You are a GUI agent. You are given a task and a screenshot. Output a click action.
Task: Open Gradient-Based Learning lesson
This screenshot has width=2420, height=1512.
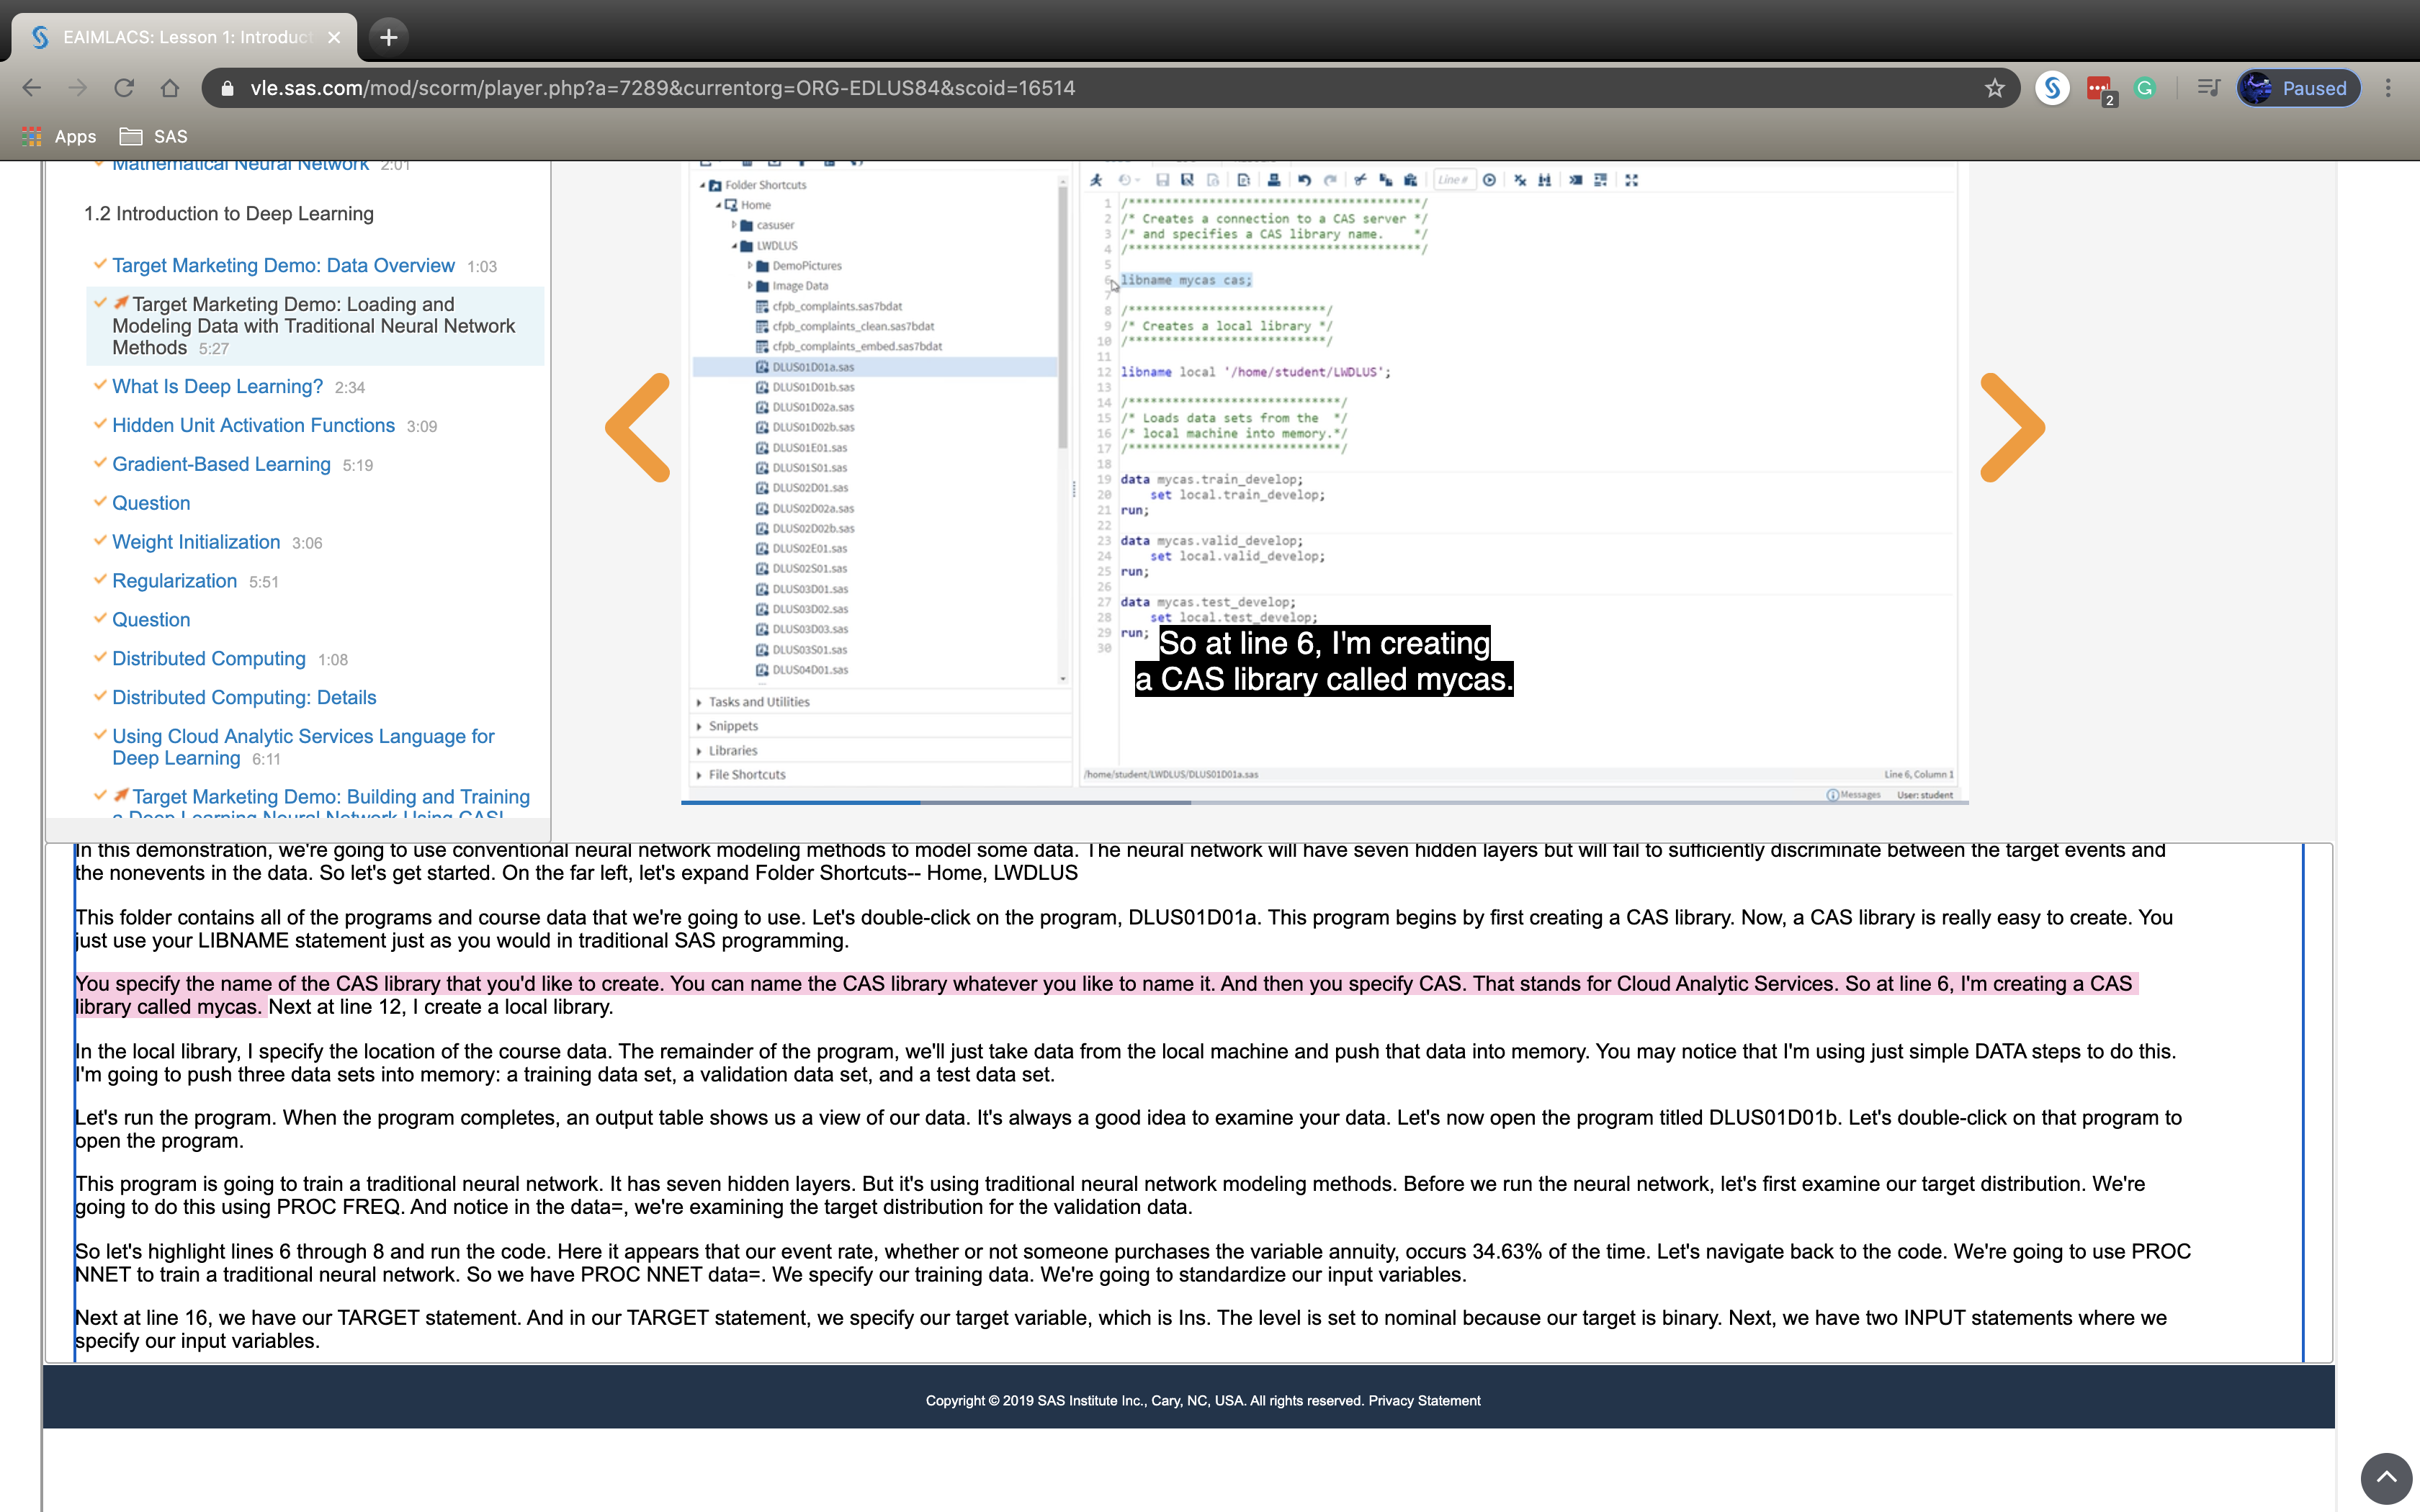pyautogui.click(x=221, y=465)
